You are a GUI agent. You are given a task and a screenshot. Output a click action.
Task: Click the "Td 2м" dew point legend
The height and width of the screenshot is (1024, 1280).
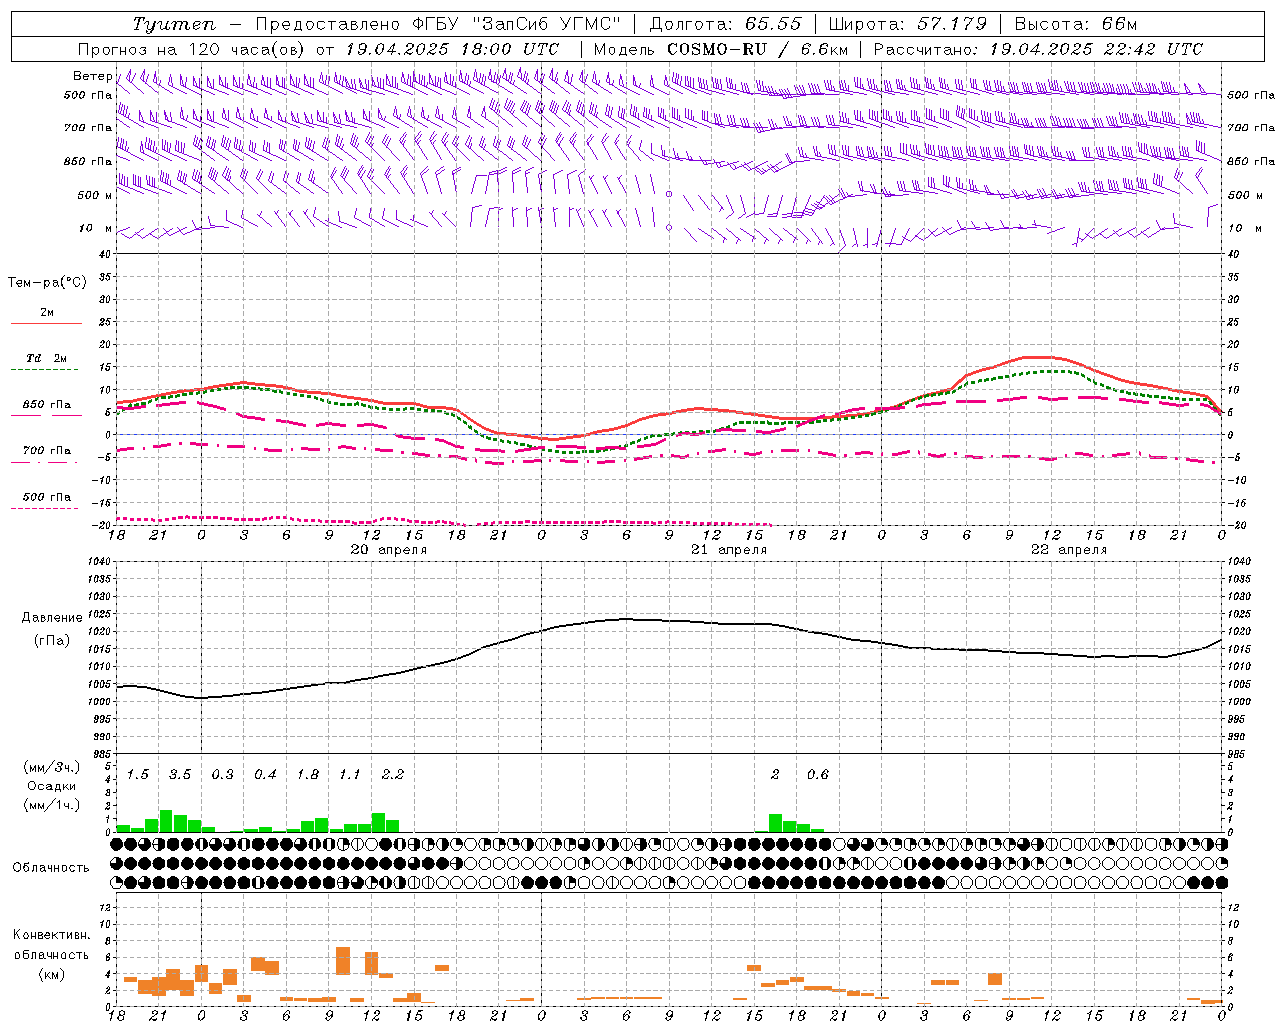tap(46, 358)
